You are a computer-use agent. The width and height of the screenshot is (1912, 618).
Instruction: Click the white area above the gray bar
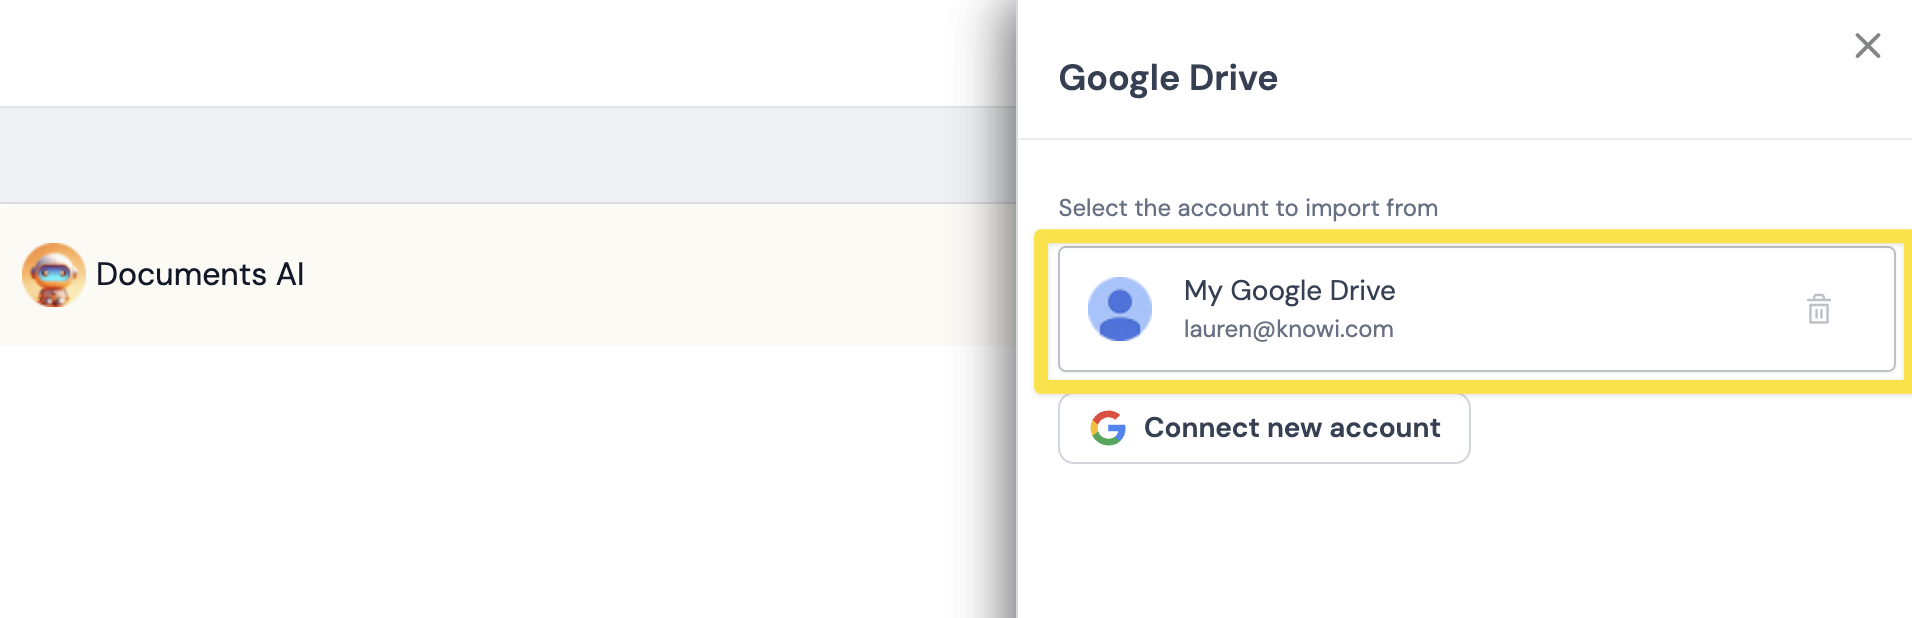(500, 52)
